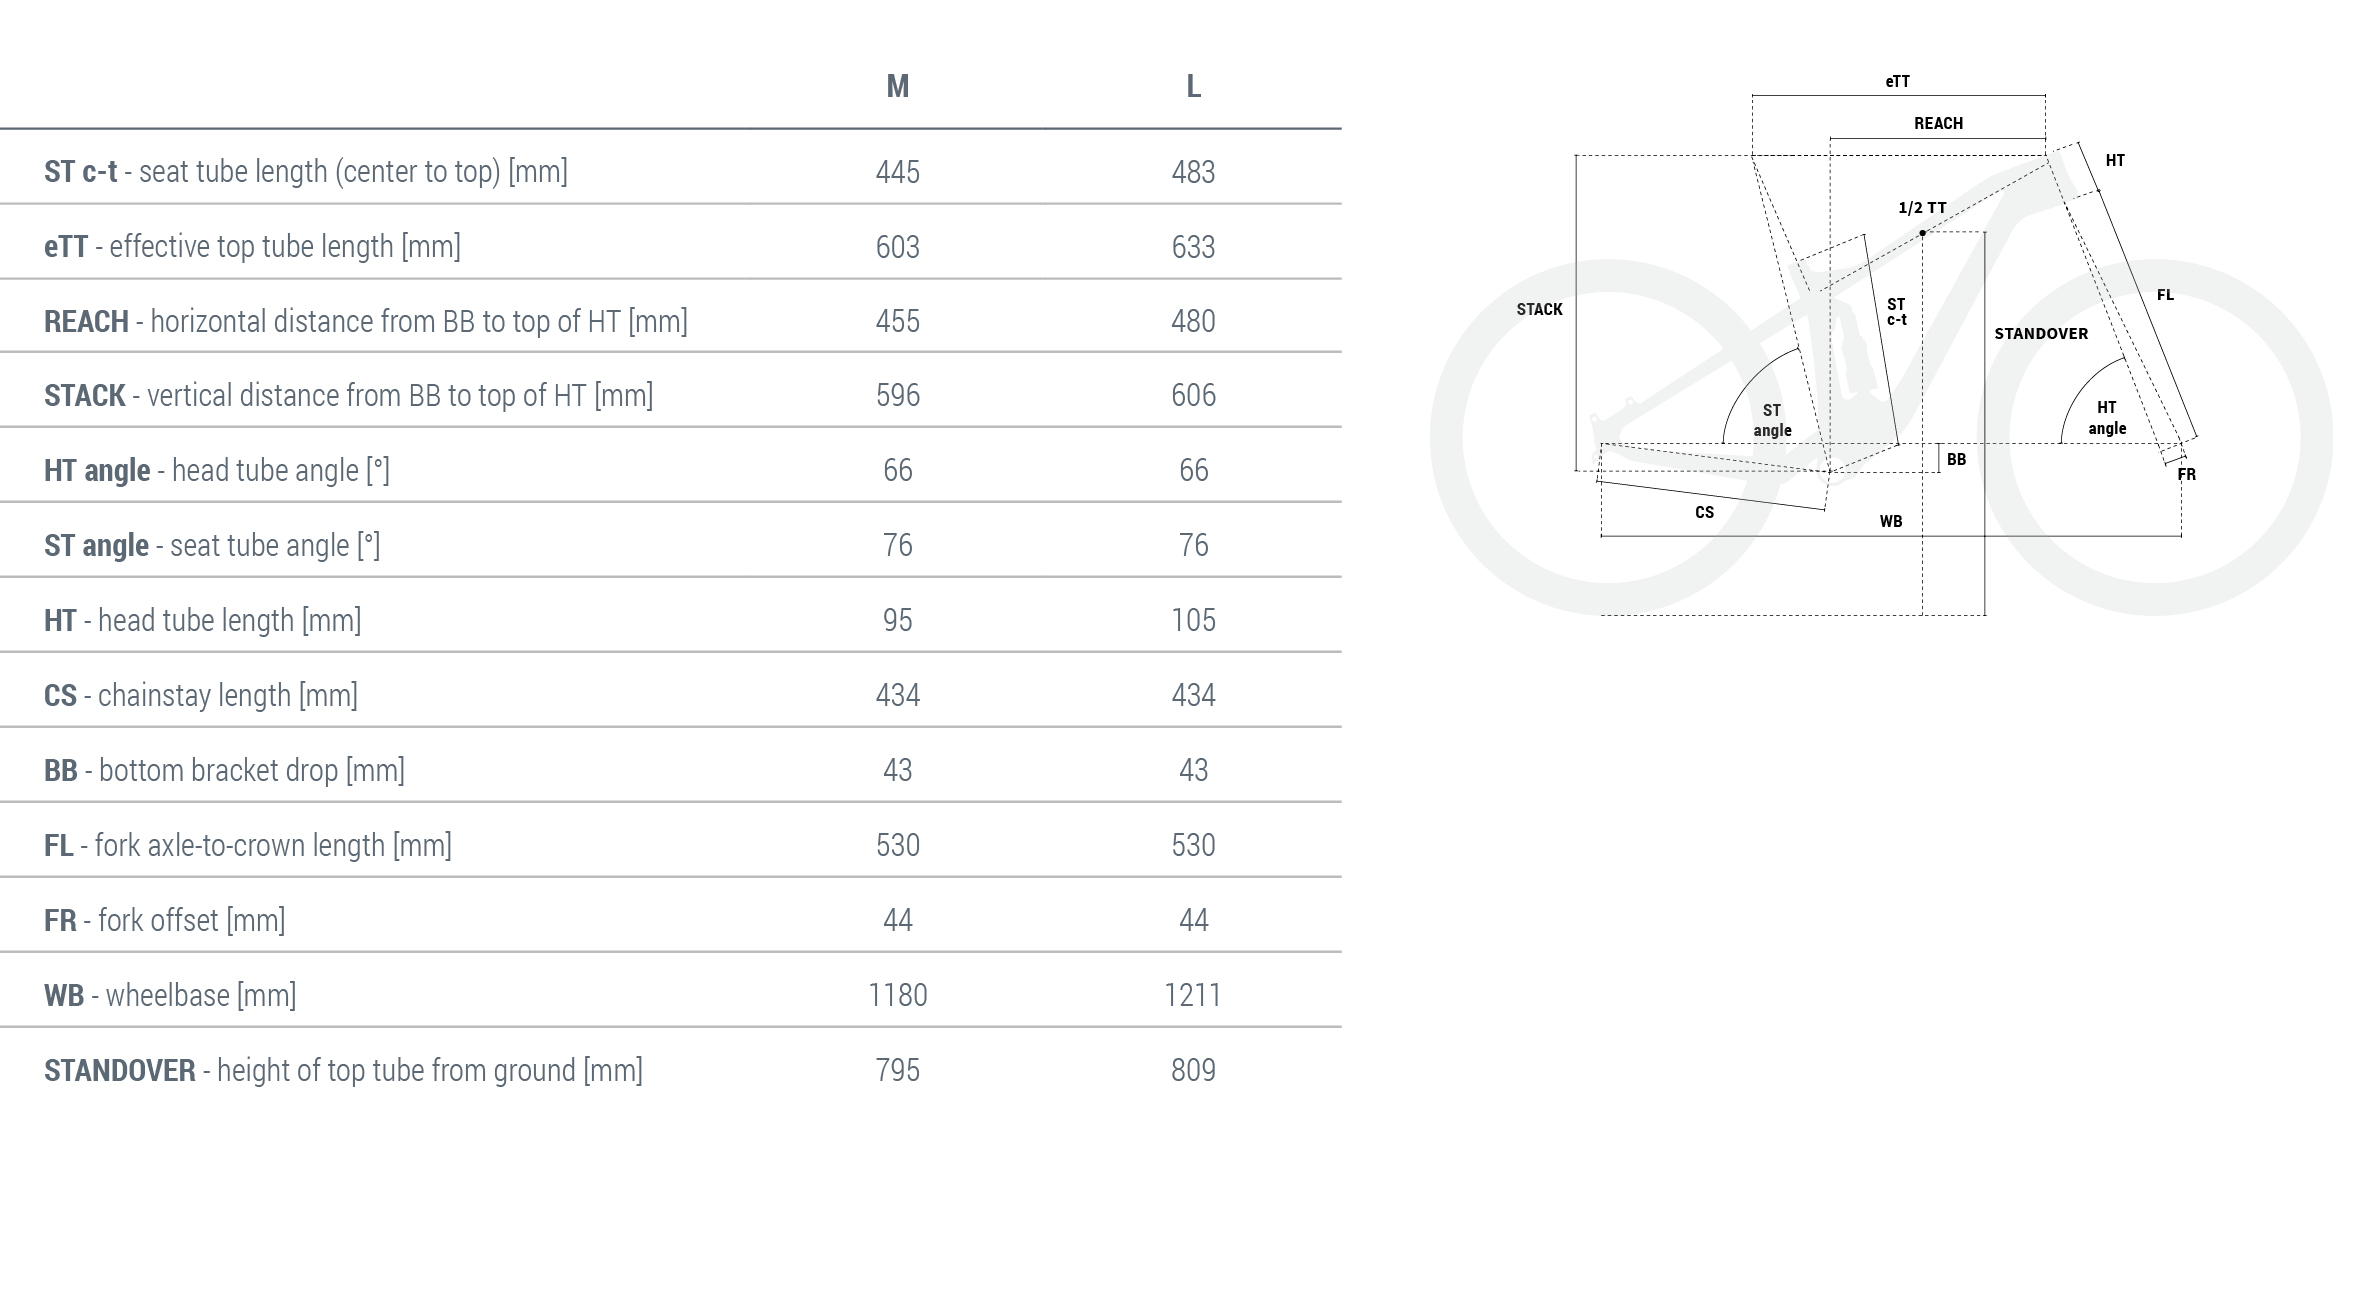Click the M size column header

tap(897, 87)
